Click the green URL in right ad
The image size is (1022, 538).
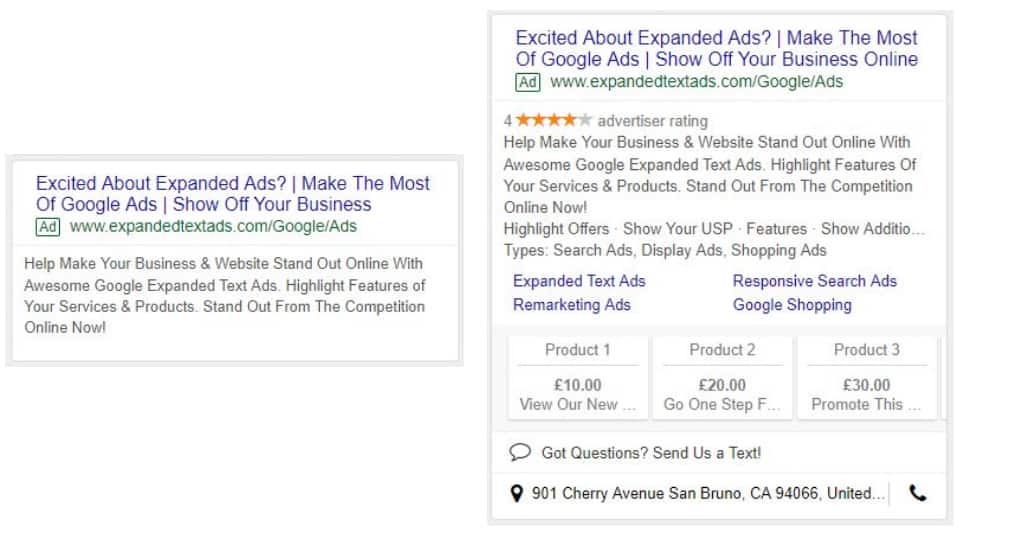point(696,82)
